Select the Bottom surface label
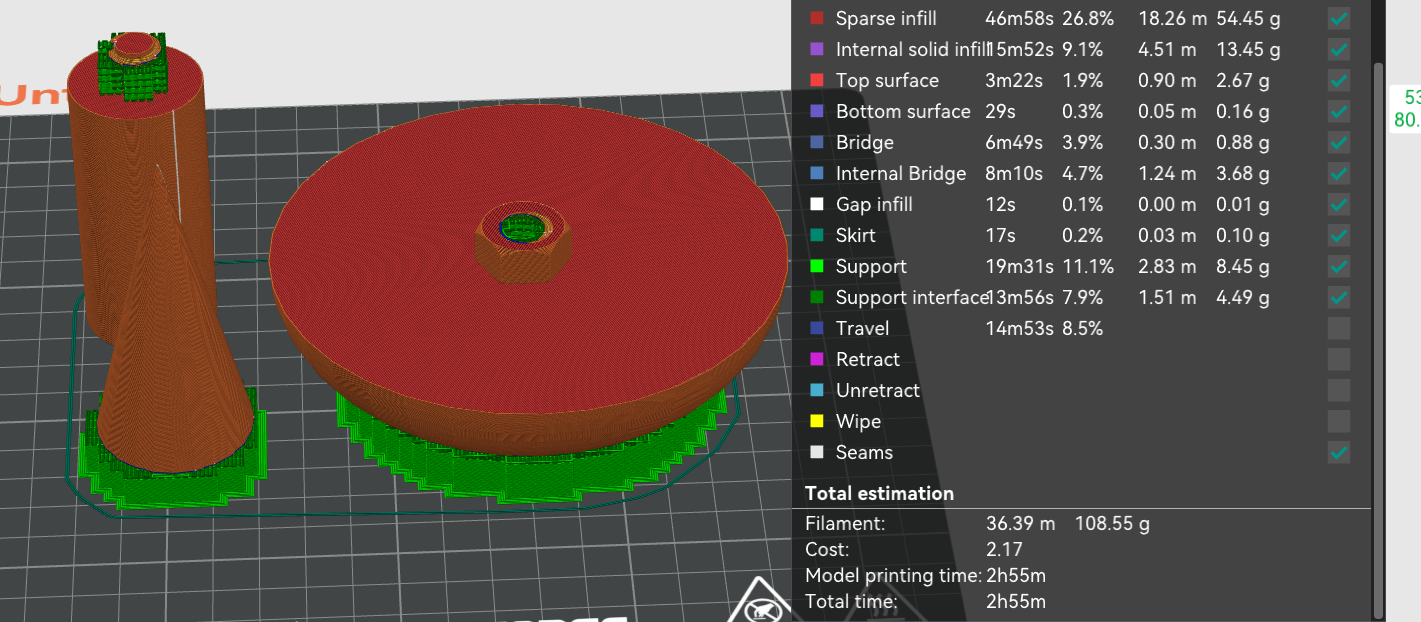This screenshot has width=1421, height=622. 903,111
